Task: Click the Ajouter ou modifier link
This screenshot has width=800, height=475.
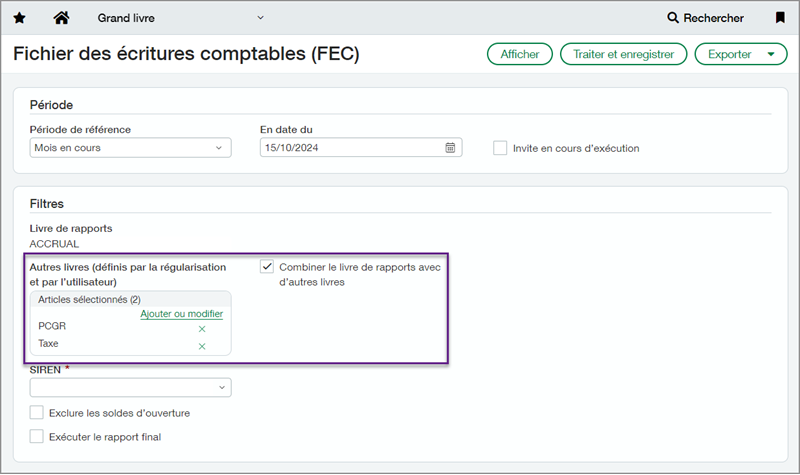Action: tap(181, 313)
